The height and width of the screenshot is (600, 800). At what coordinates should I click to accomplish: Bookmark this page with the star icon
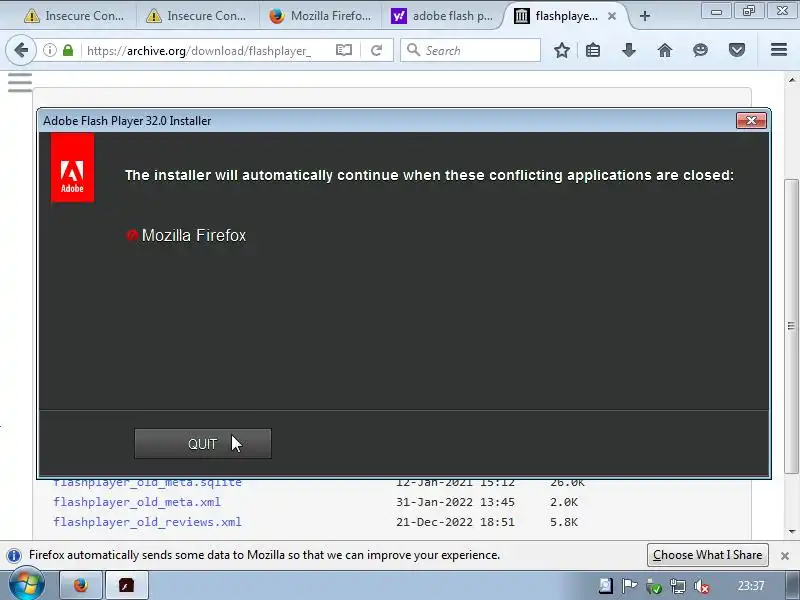(562, 50)
